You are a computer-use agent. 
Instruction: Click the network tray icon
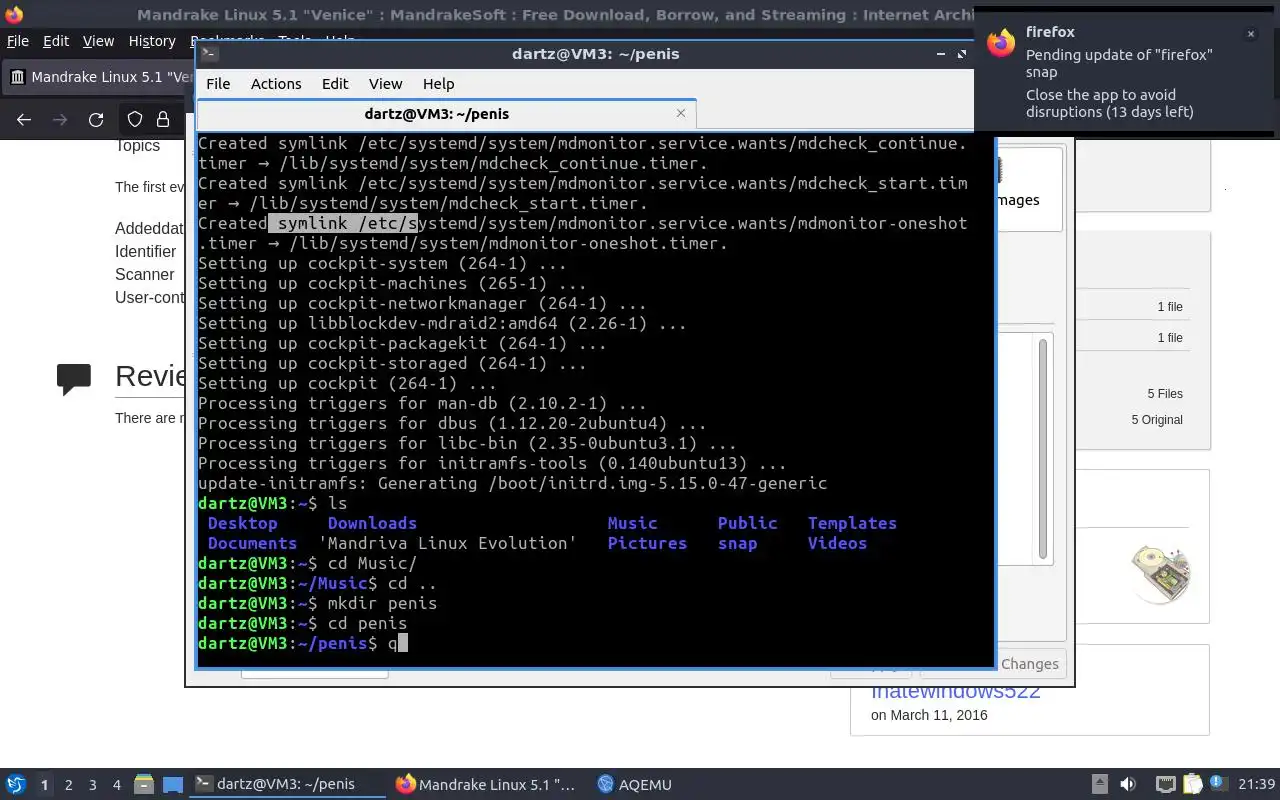tap(1165, 785)
